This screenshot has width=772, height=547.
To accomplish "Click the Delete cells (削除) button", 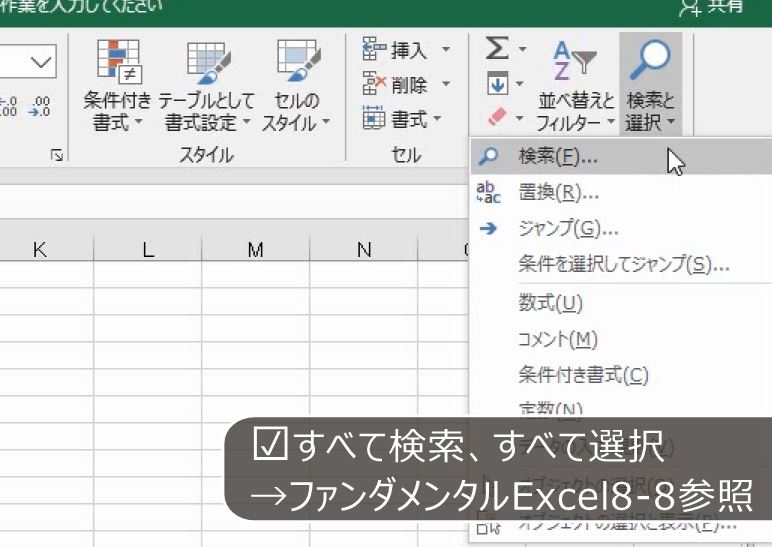I will point(397,84).
